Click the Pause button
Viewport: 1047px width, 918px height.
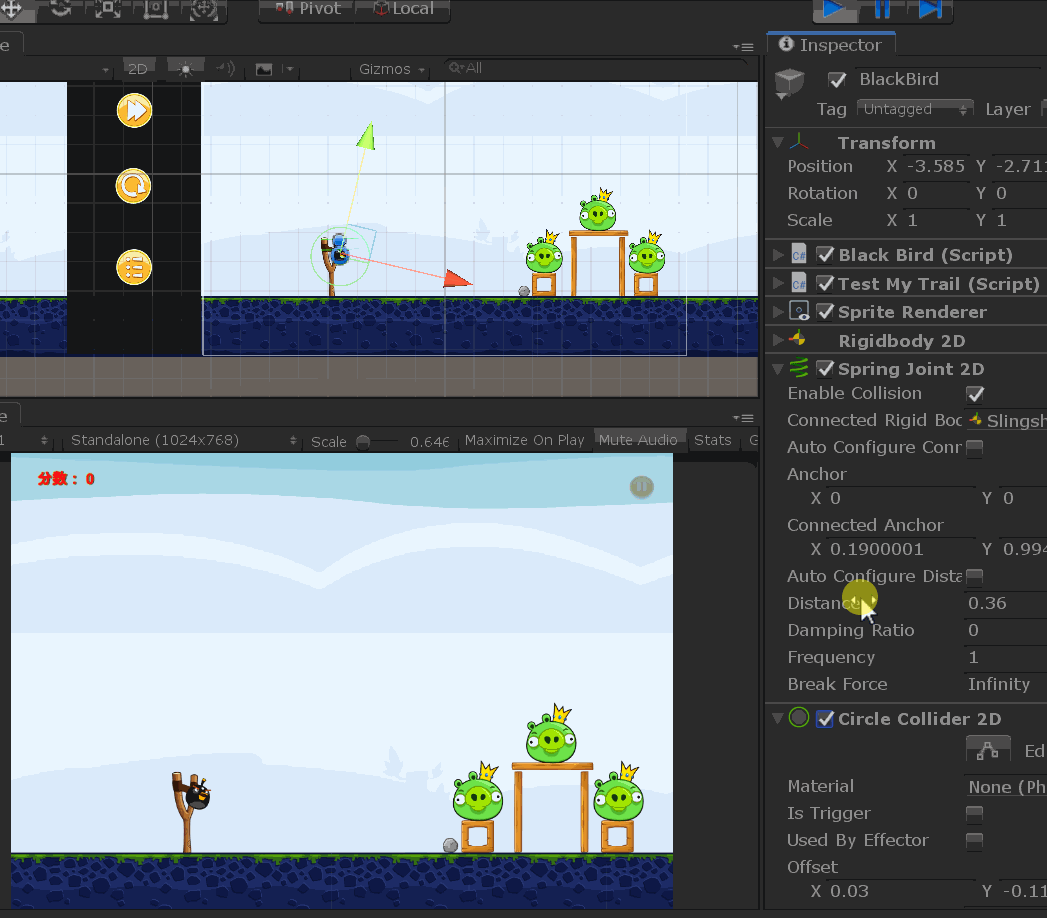[882, 9]
